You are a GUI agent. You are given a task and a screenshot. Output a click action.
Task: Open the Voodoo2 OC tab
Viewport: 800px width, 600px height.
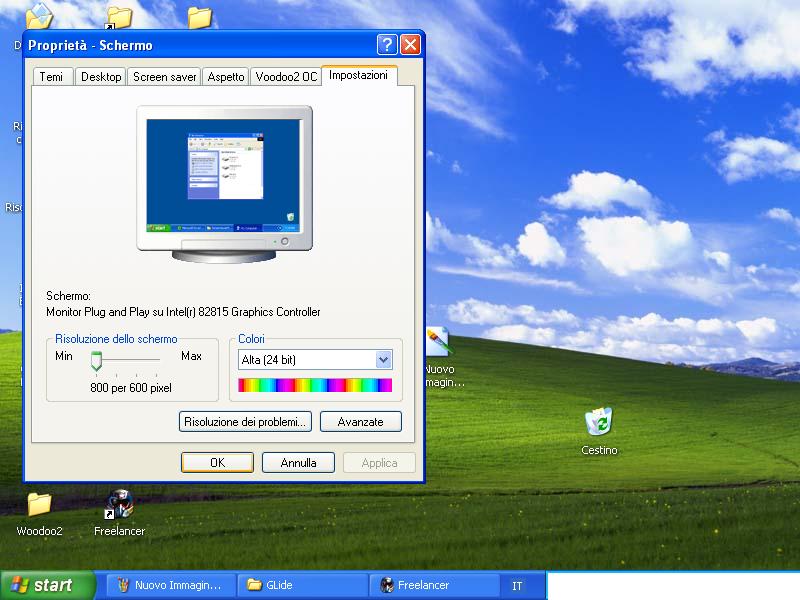(x=286, y=77)
